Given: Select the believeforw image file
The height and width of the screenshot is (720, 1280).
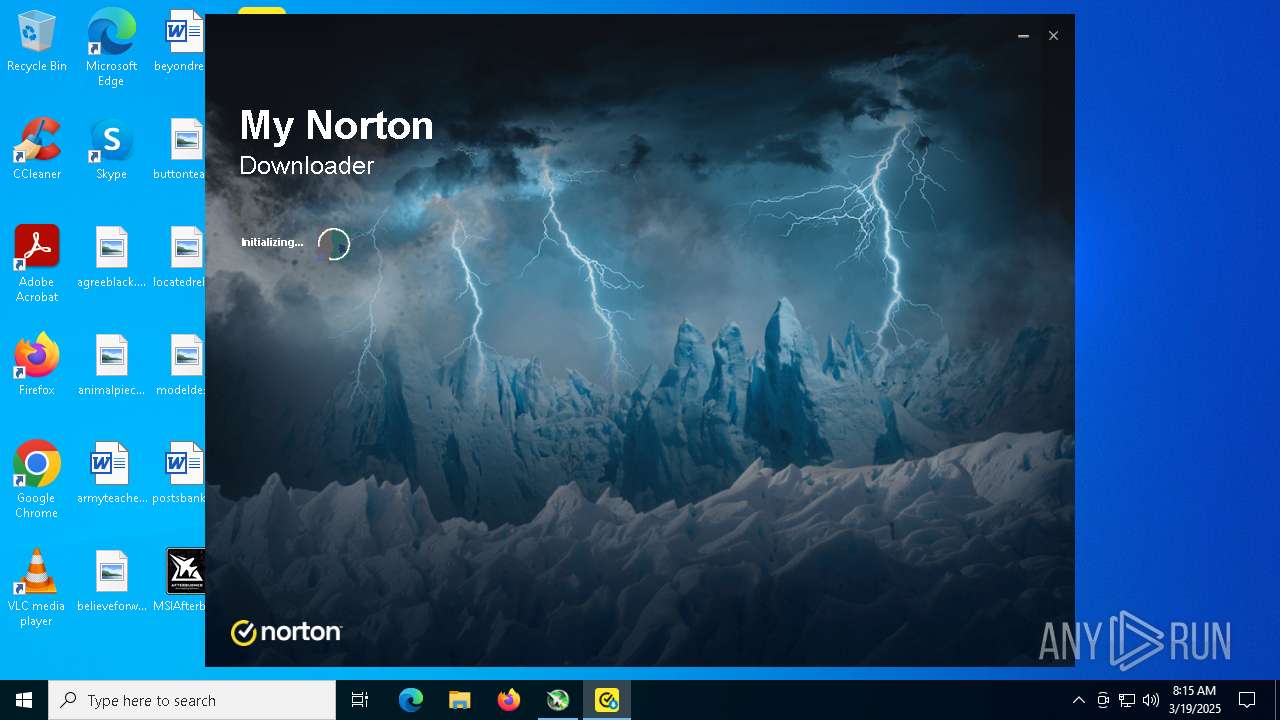Looking at the screenshot, I should (111, 581).
